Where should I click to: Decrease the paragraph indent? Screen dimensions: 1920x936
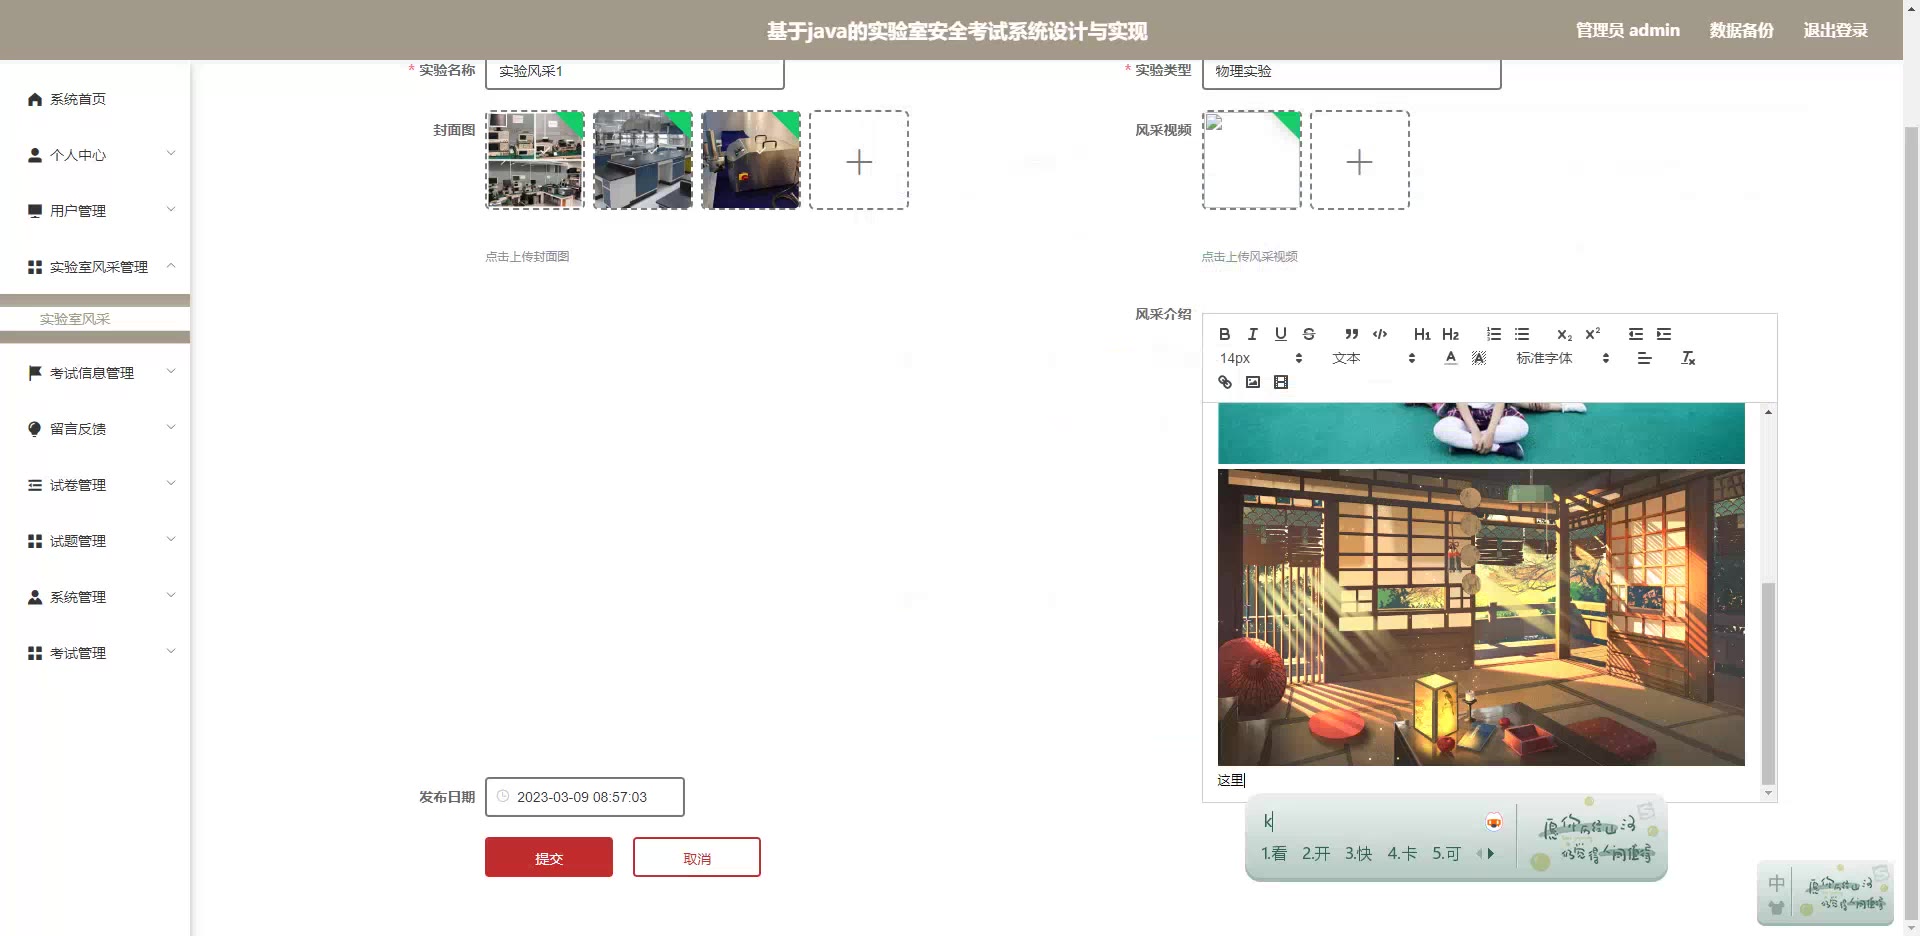1636,334
